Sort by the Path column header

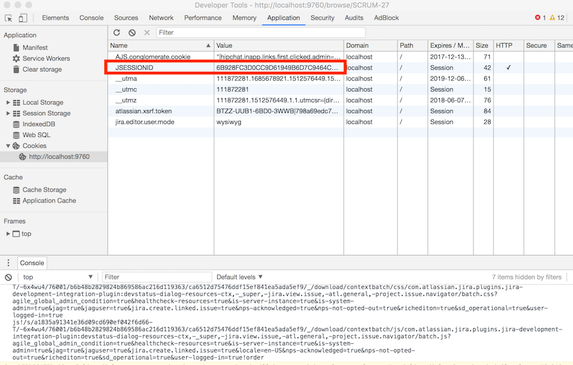(412, 46)
